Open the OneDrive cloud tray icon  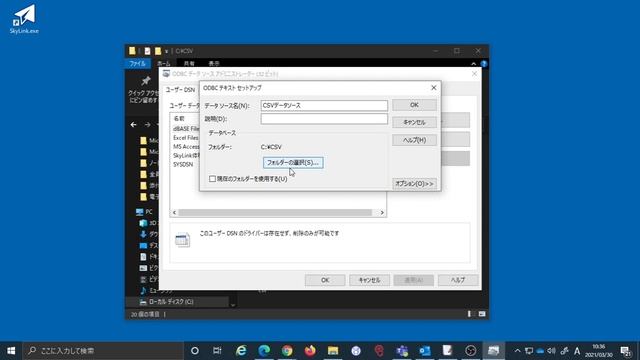(540, 351)
